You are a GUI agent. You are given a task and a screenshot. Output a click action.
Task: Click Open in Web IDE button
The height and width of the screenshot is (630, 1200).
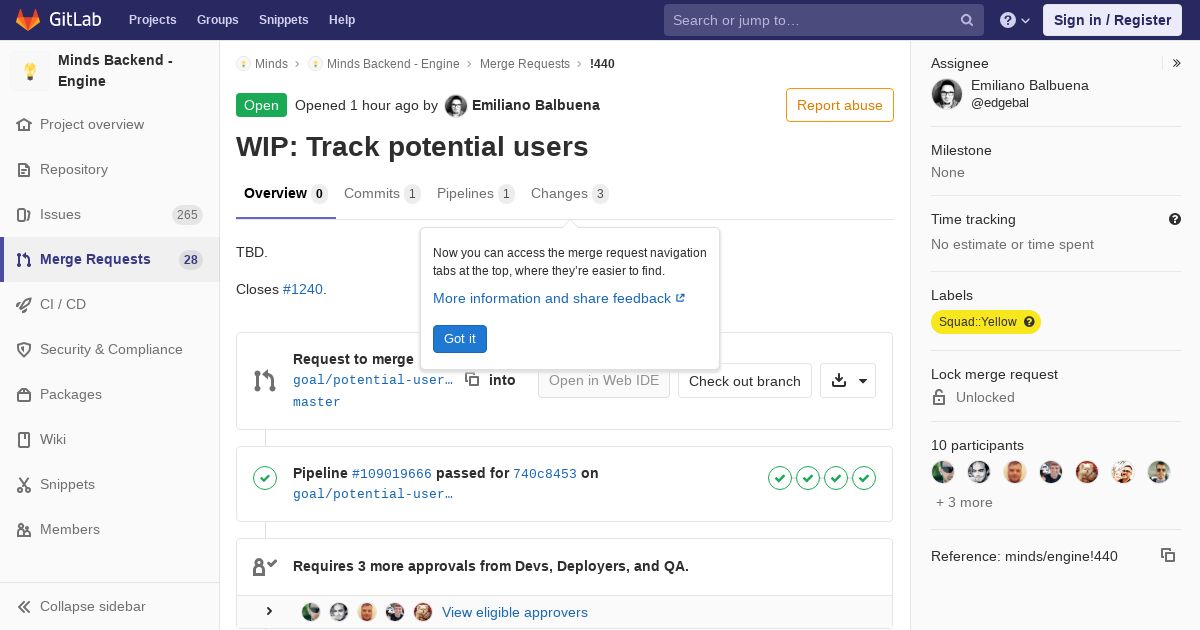[x=604, y=380]
